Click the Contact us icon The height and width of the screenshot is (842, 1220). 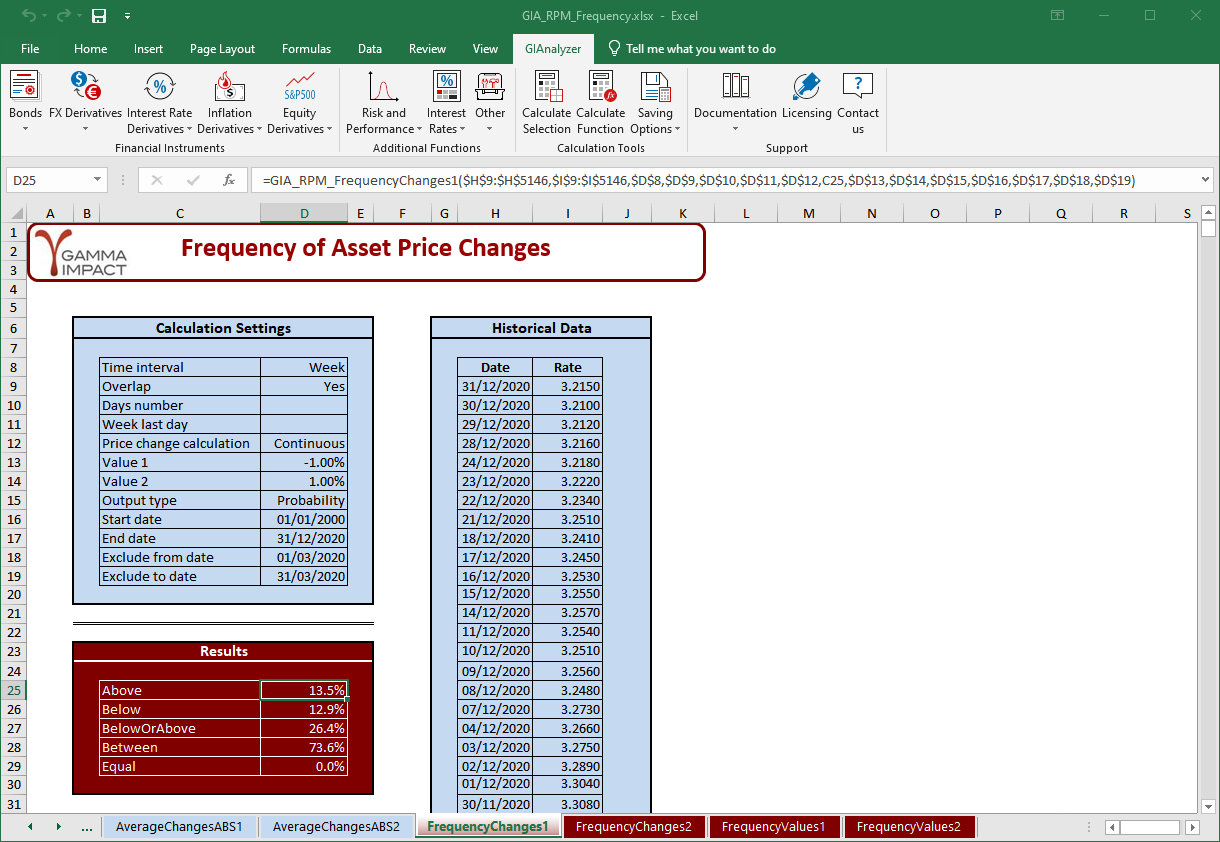(x=858, y=86)
